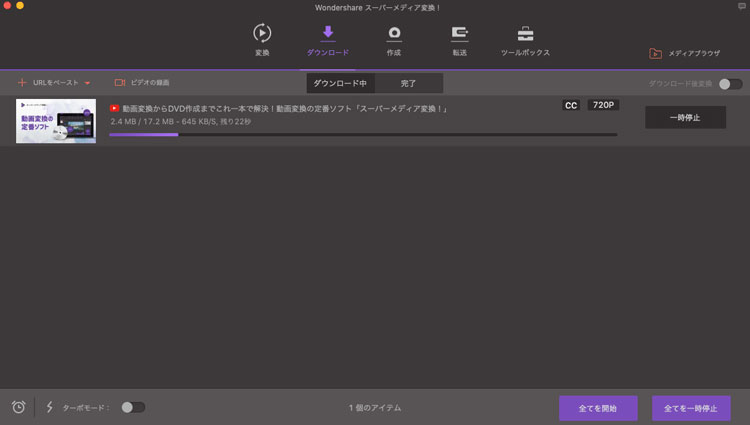
Task: Click the plus icon for URLをペースト
Action: pyautogui.click(x=22, y=82)
